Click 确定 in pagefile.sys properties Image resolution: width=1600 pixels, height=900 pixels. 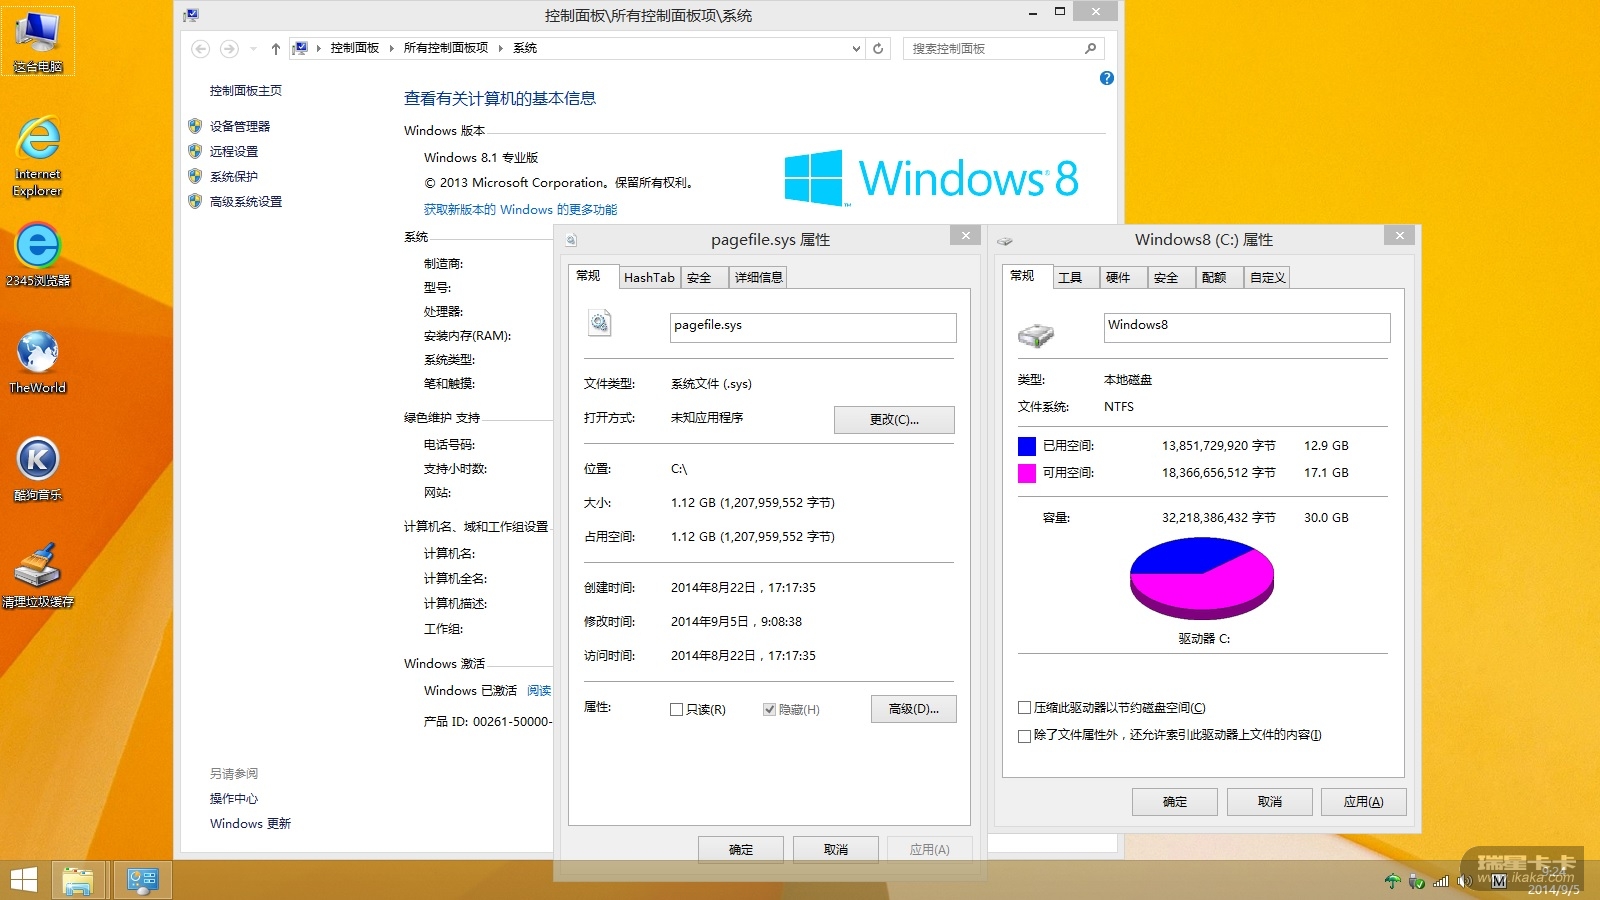click(x=741, y=850)
